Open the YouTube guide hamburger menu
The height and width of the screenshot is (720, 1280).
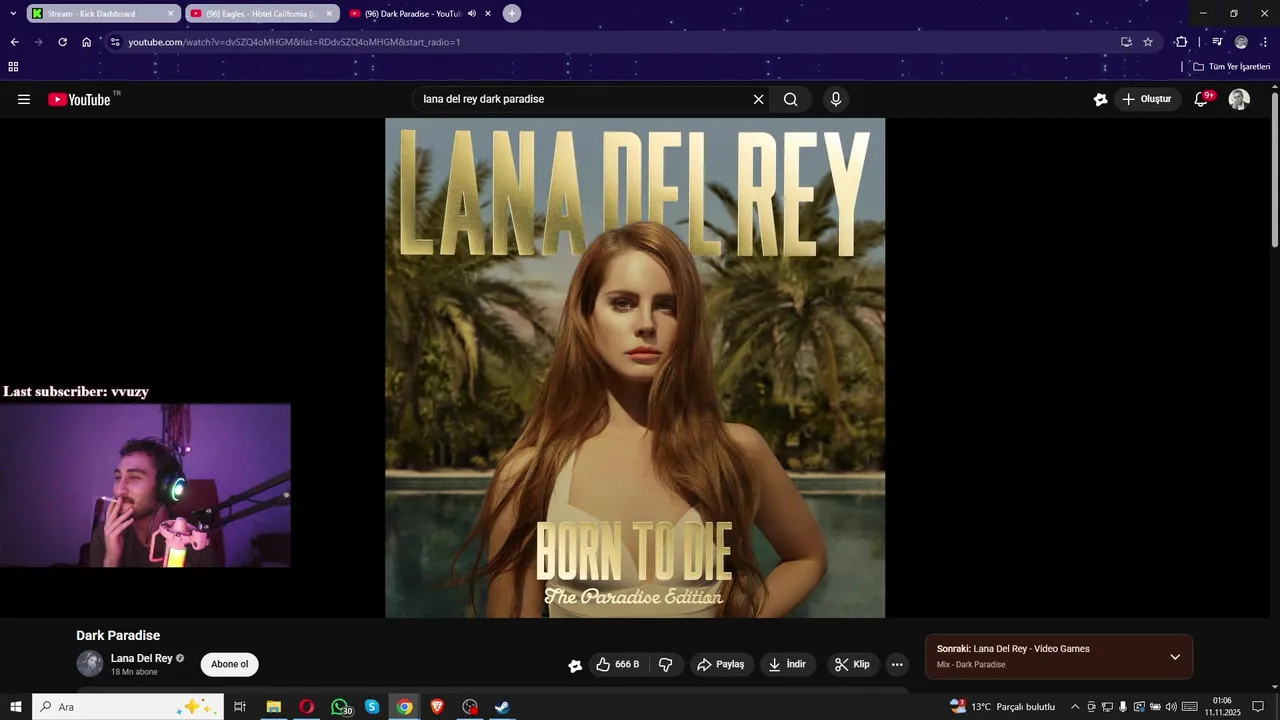click(24, 99)
